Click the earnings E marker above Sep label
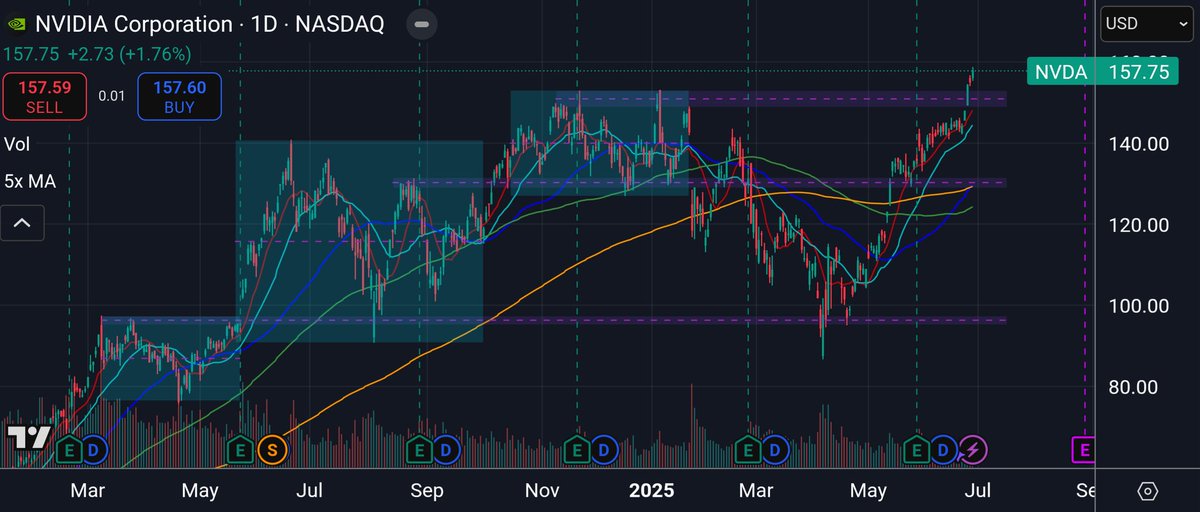This screenshot has height=512, width=1200. pos(420,451)
